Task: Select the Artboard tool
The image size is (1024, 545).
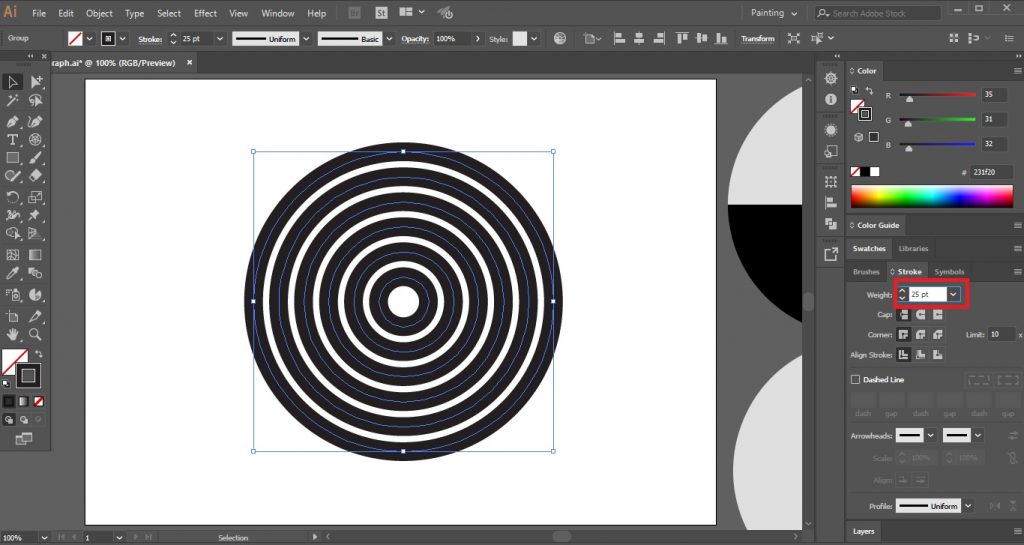Action: (12, 317)
